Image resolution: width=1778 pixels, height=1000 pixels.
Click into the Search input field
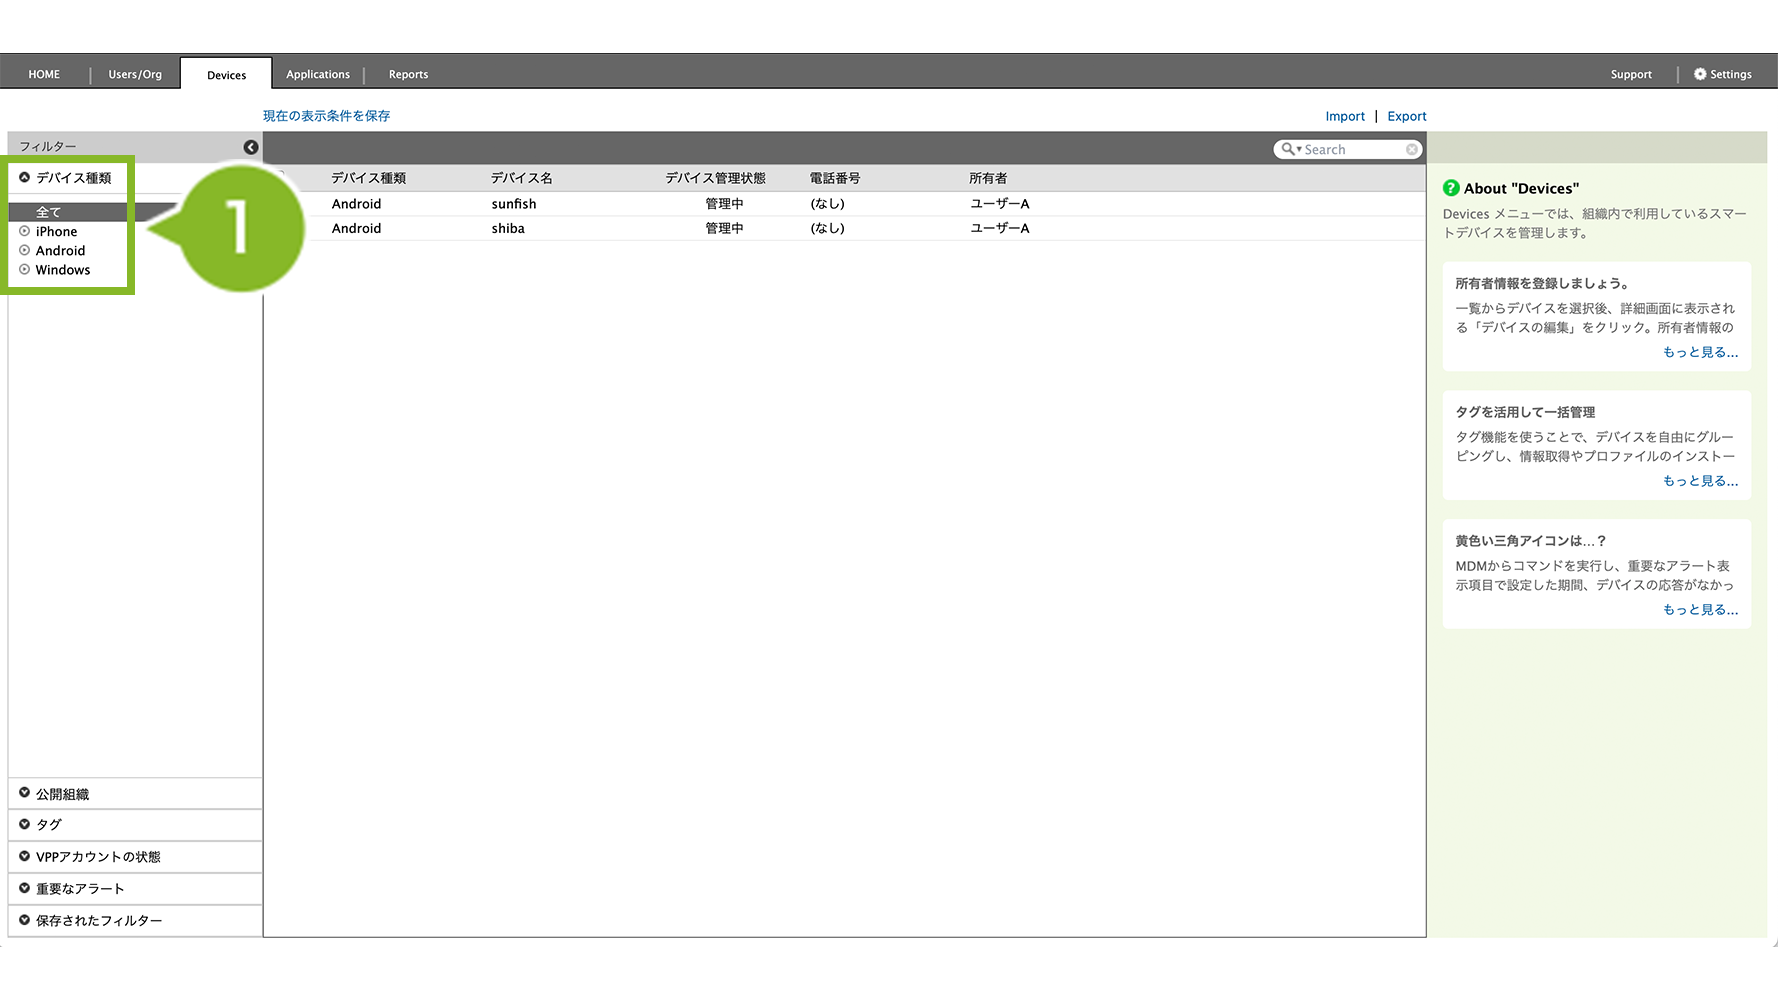[x=1352, y=149]
